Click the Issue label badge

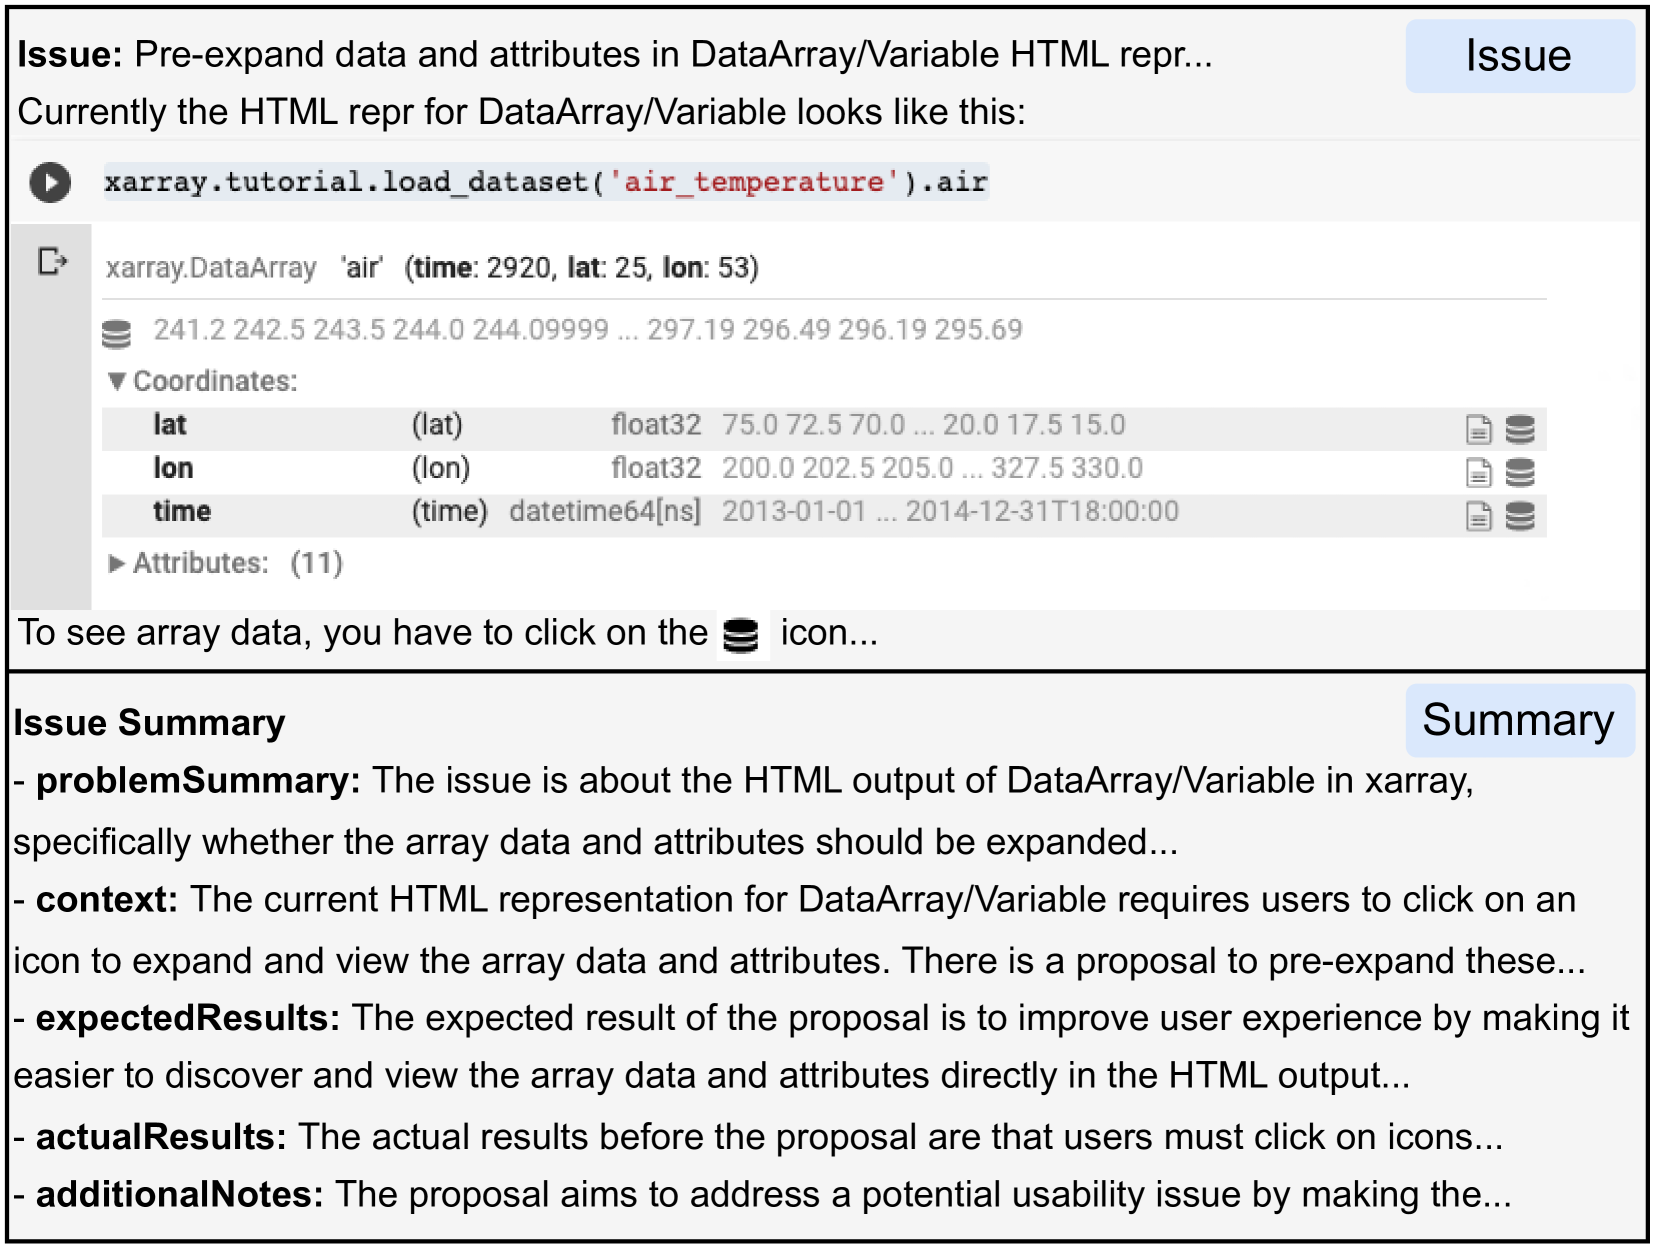click(1518, 56)
